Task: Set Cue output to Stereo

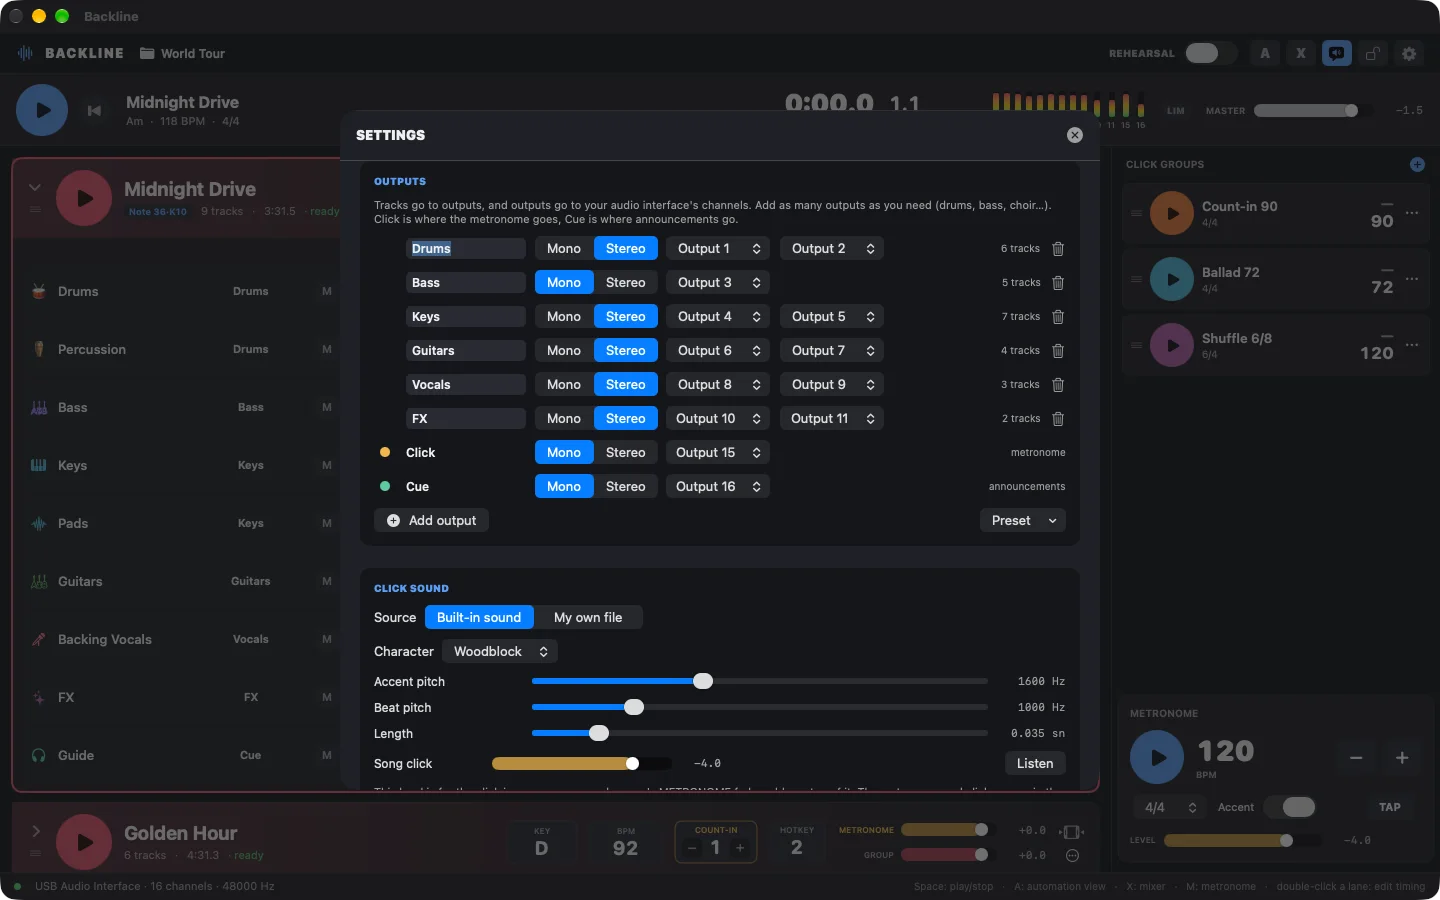Action: point(625,487)
